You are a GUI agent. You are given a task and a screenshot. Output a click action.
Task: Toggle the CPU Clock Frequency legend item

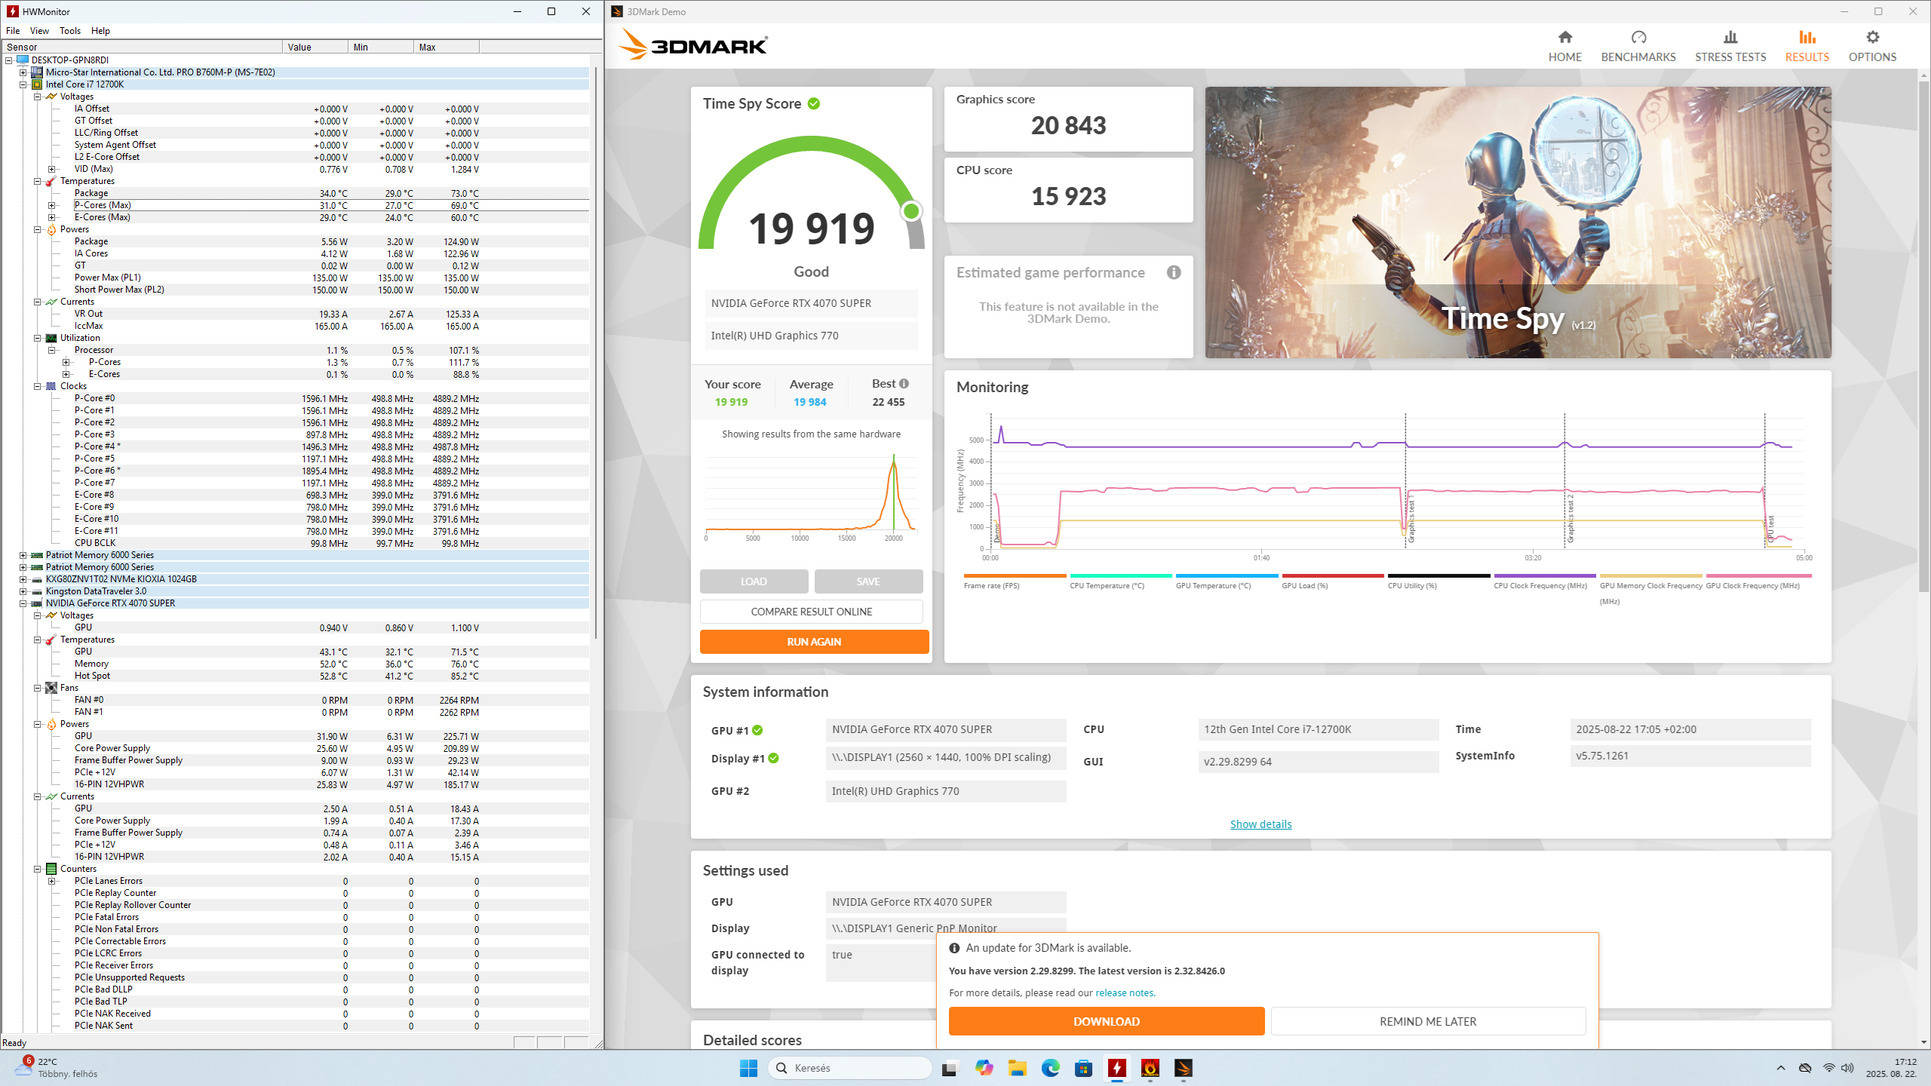(x=1544, y=576)
